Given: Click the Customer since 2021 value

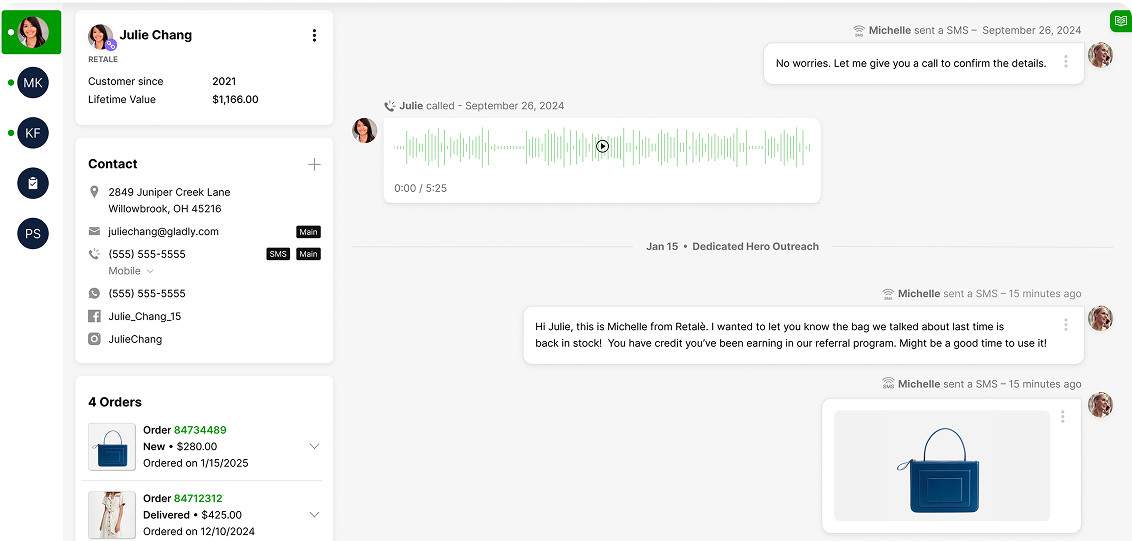Looking at the screenshot, I should pyautogui.click(x=224, y=82).
